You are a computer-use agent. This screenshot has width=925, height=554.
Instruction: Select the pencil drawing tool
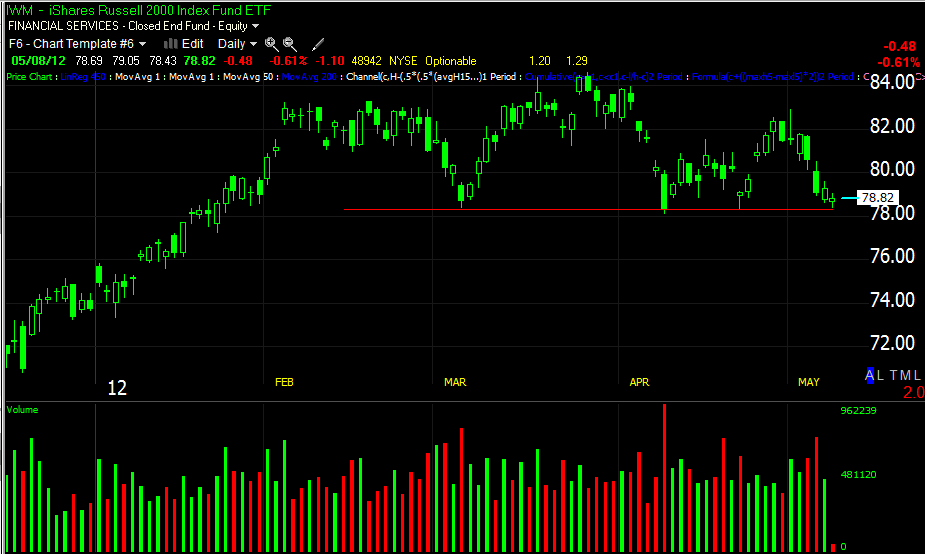[318, 44]
